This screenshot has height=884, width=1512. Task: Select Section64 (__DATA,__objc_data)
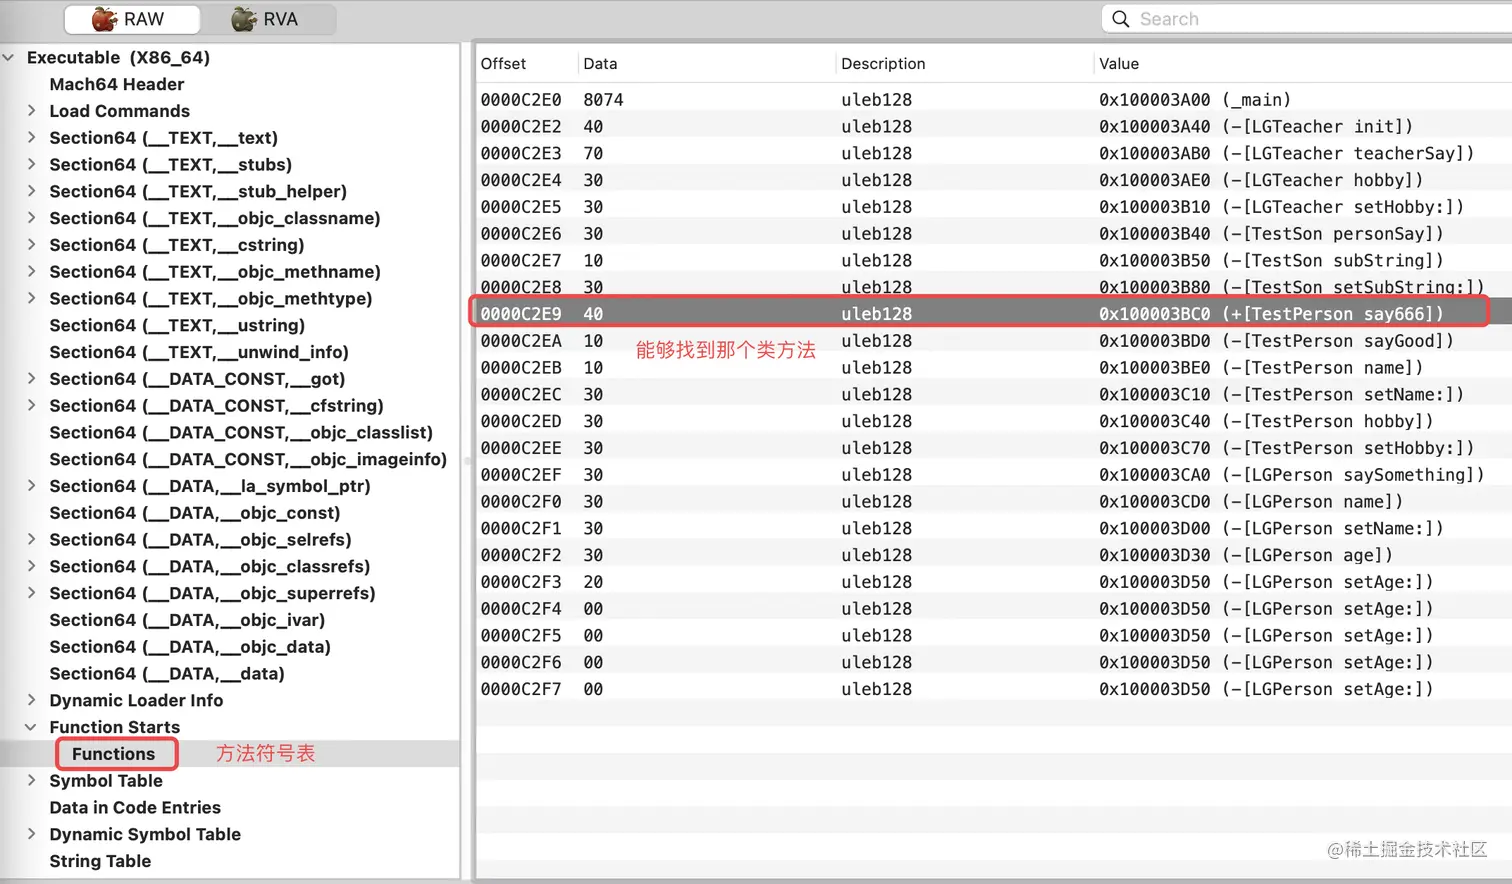(x=190, y=647)
